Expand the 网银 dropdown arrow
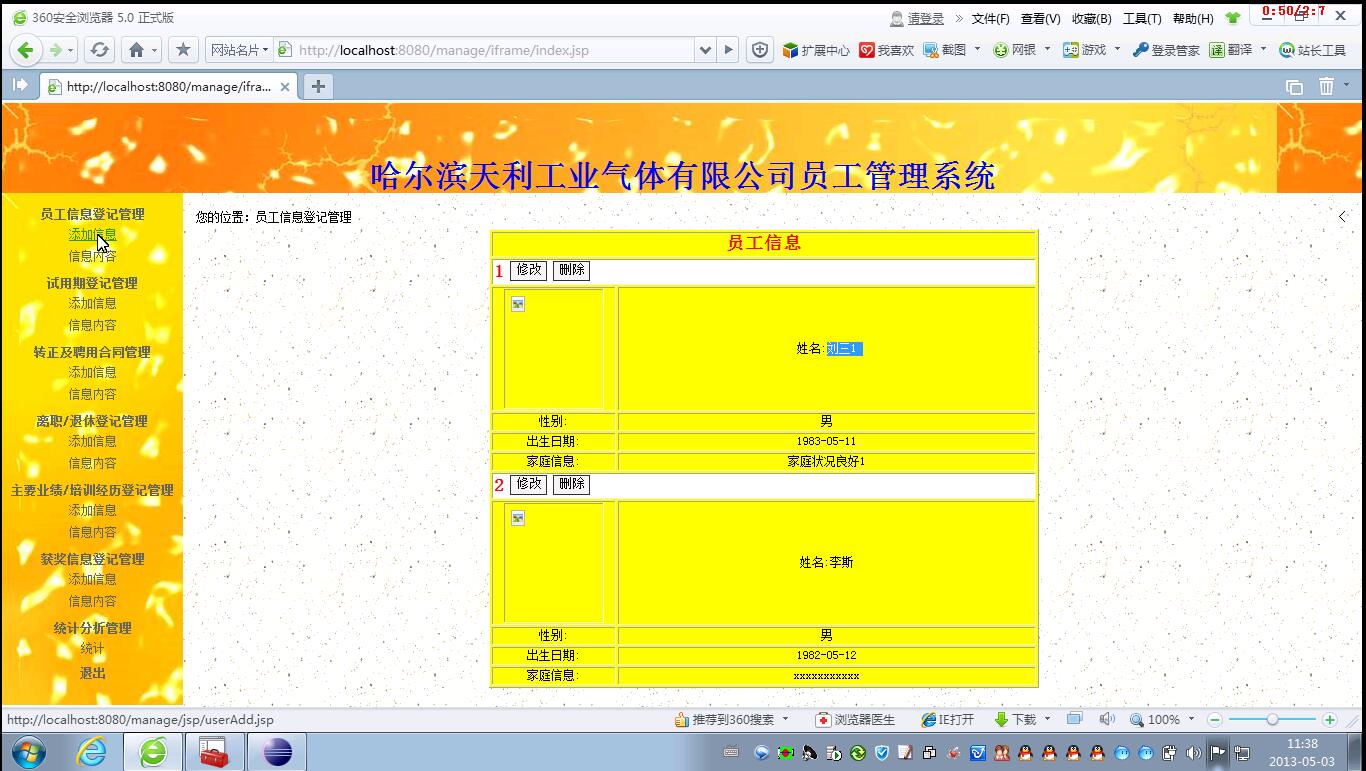 tap(1047, 49)
